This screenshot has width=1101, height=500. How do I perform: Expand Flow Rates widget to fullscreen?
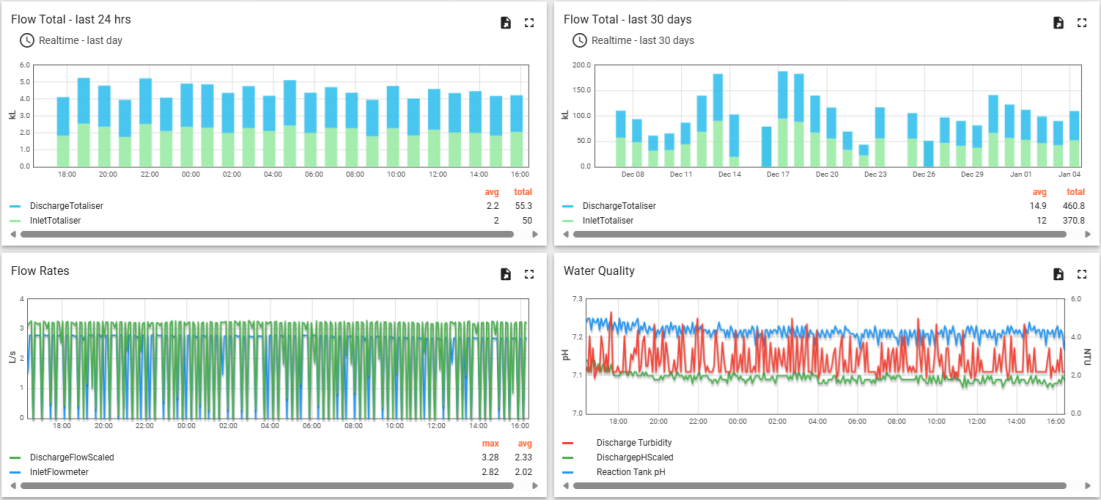(x=529, y=274)
